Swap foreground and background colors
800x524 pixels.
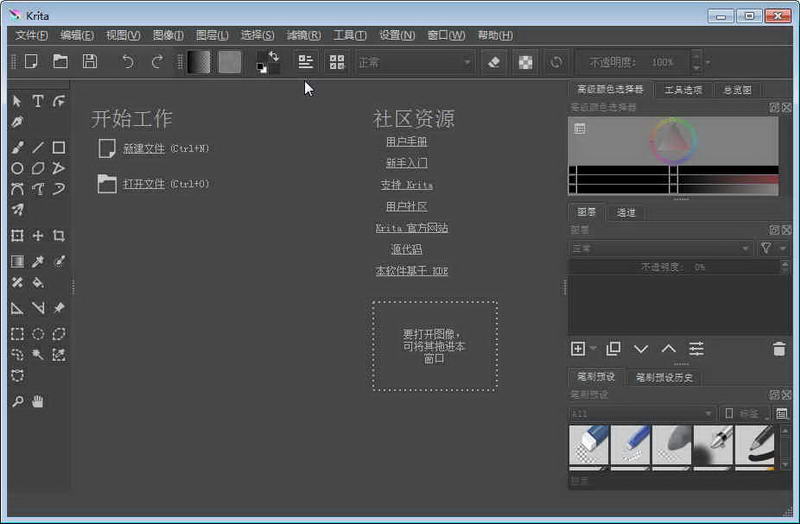[274, 56]
